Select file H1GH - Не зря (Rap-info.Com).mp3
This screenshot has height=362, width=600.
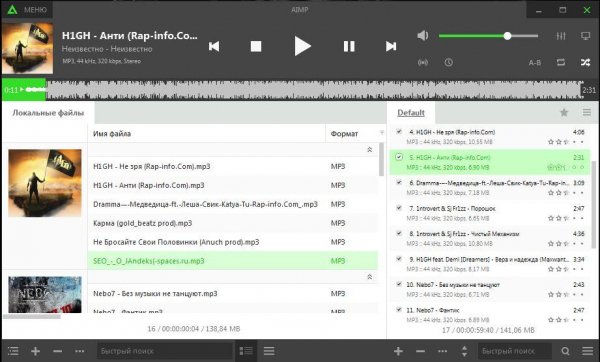pos(233,166)
